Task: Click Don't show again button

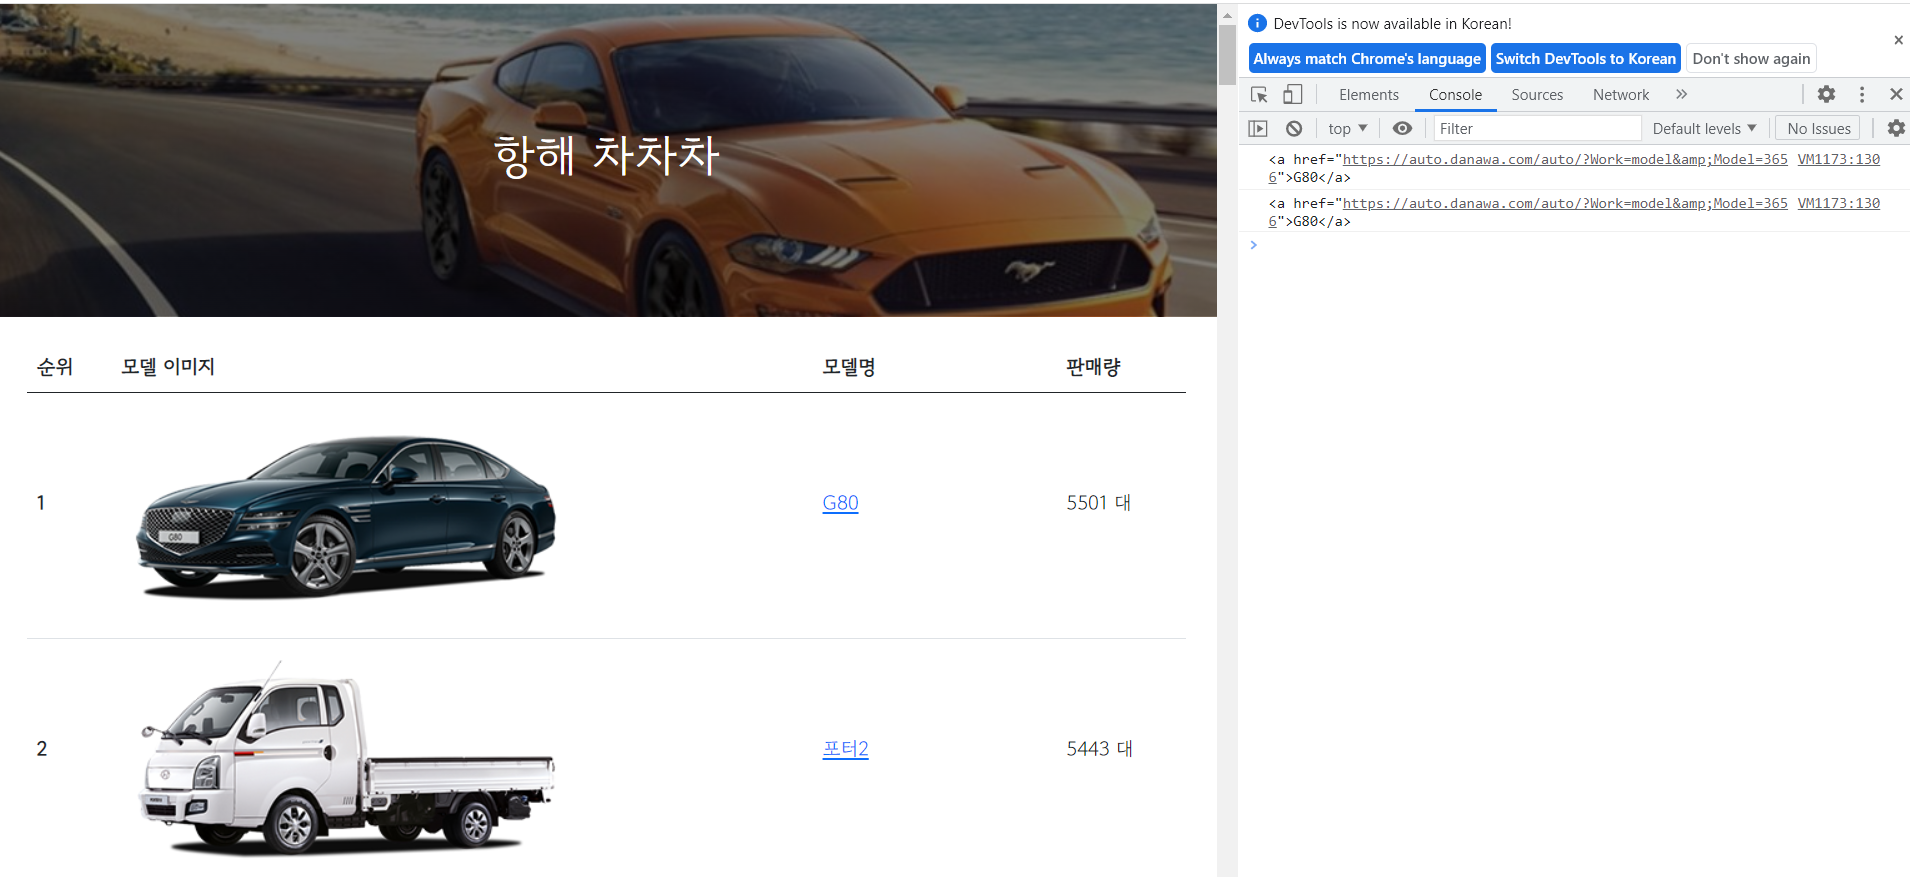Action: pyautogui.click(x=1751, y=58)
